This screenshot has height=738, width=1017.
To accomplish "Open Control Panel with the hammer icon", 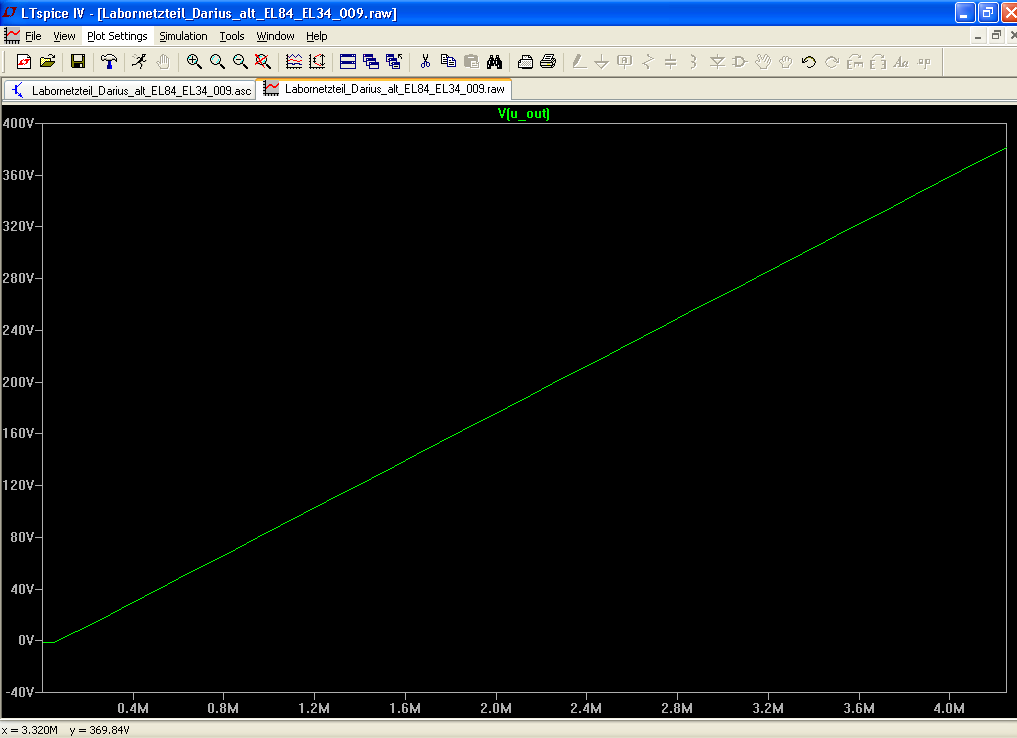I will (x=109, y=62).
